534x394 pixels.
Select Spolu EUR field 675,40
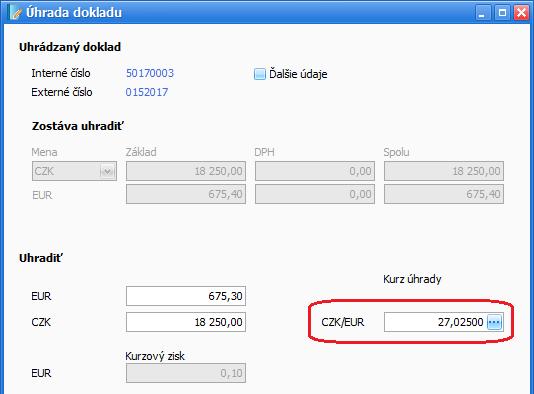[x=444, y=194]
